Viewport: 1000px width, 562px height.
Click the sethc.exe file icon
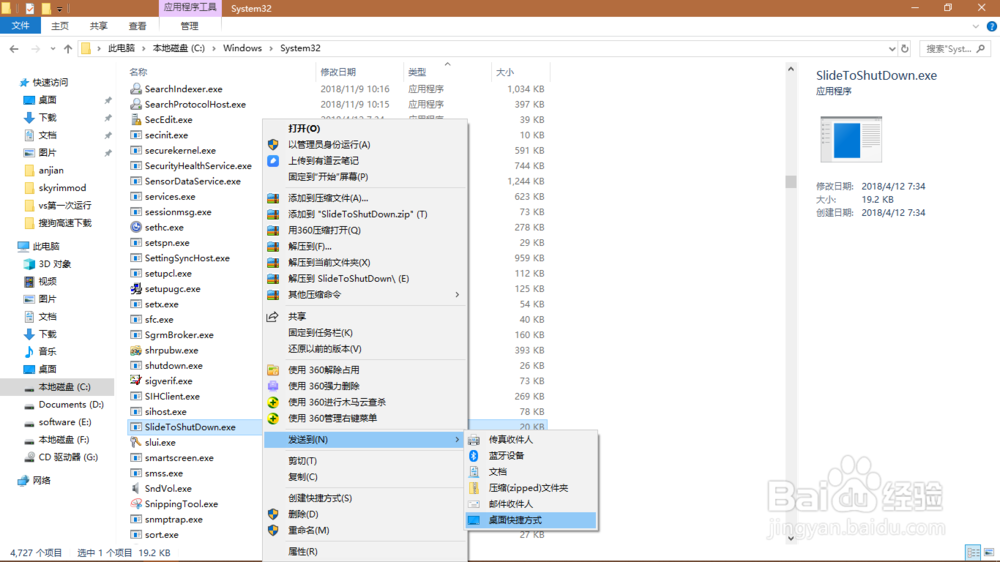136,227
